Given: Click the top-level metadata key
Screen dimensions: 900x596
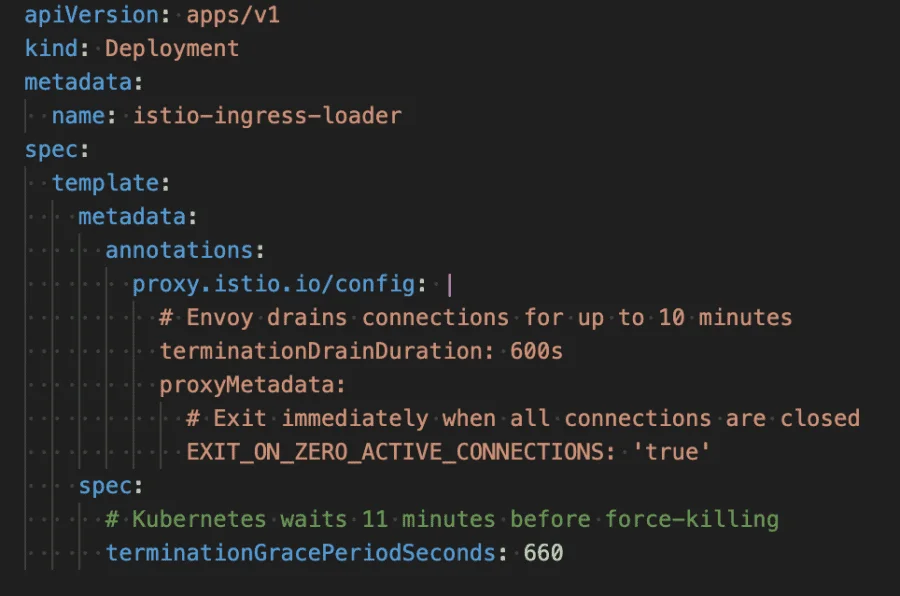Looking at the screenshot, I should coord(84,82).
